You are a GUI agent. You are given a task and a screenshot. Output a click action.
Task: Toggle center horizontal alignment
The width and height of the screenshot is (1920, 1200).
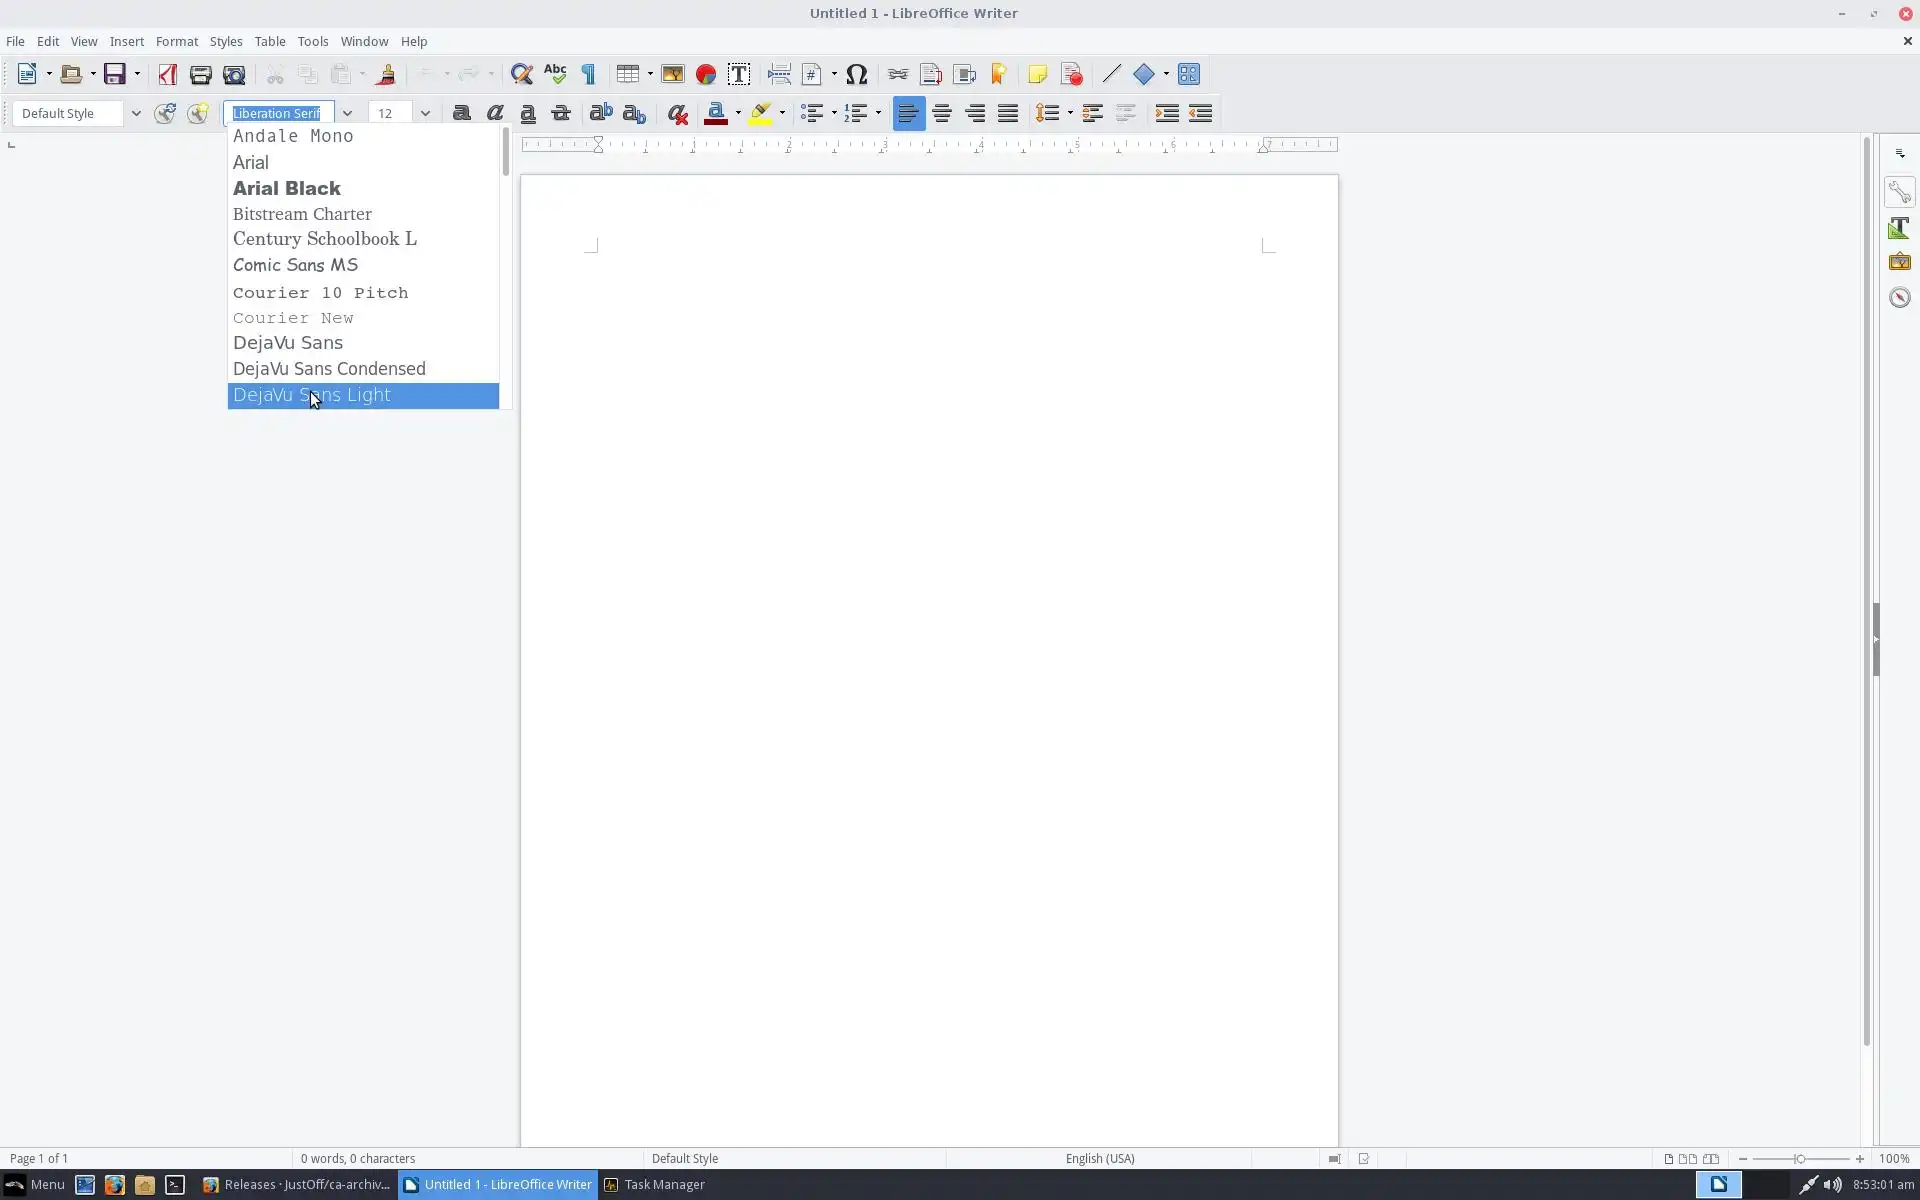(942, 114)
